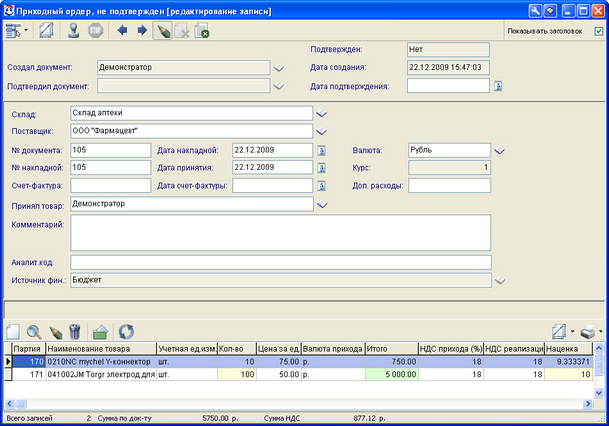Expand the Валюта dropdown
The height and width of the screenshot is (426, 609).
(x=499, y=151)
